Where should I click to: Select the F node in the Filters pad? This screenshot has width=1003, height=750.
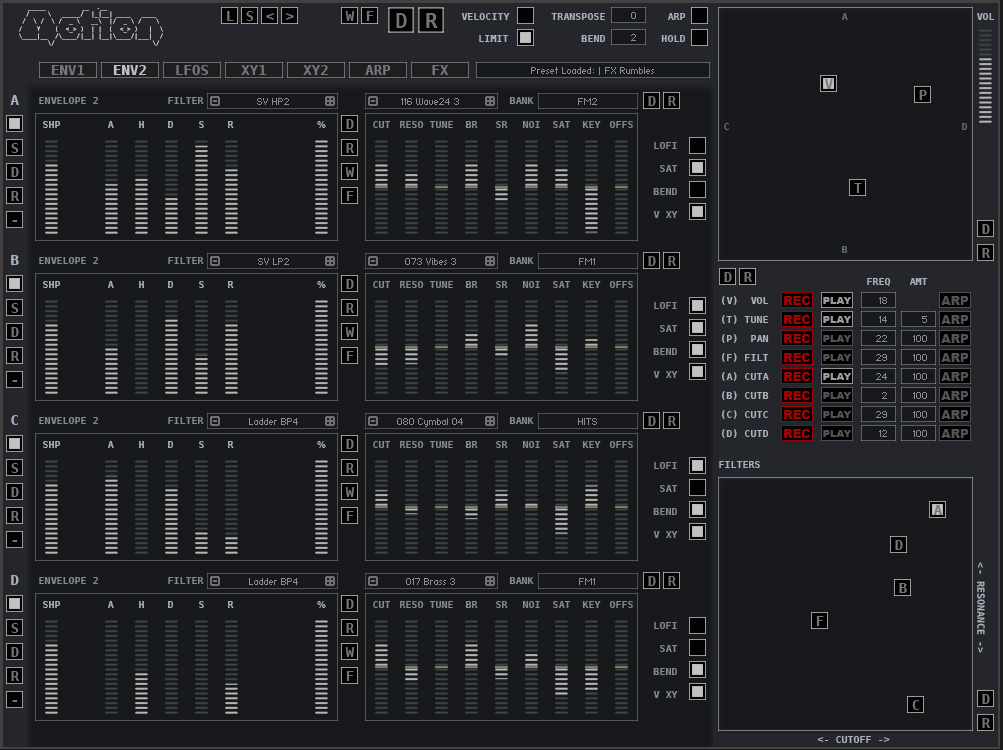(819, 621)
